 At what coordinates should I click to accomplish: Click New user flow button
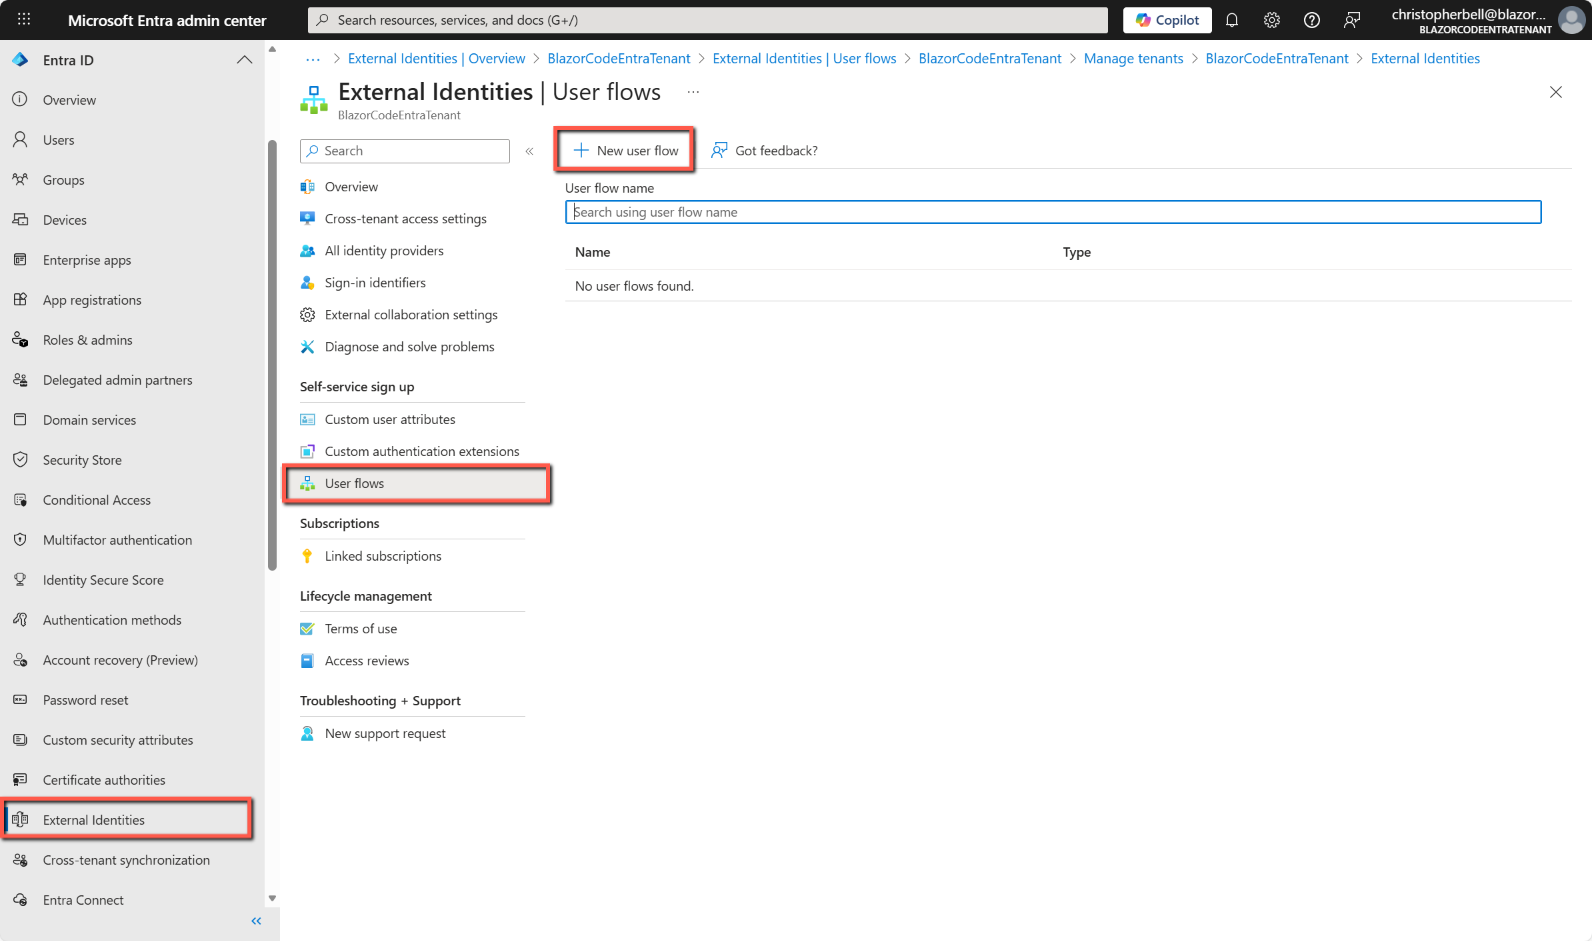click(626, 151)
